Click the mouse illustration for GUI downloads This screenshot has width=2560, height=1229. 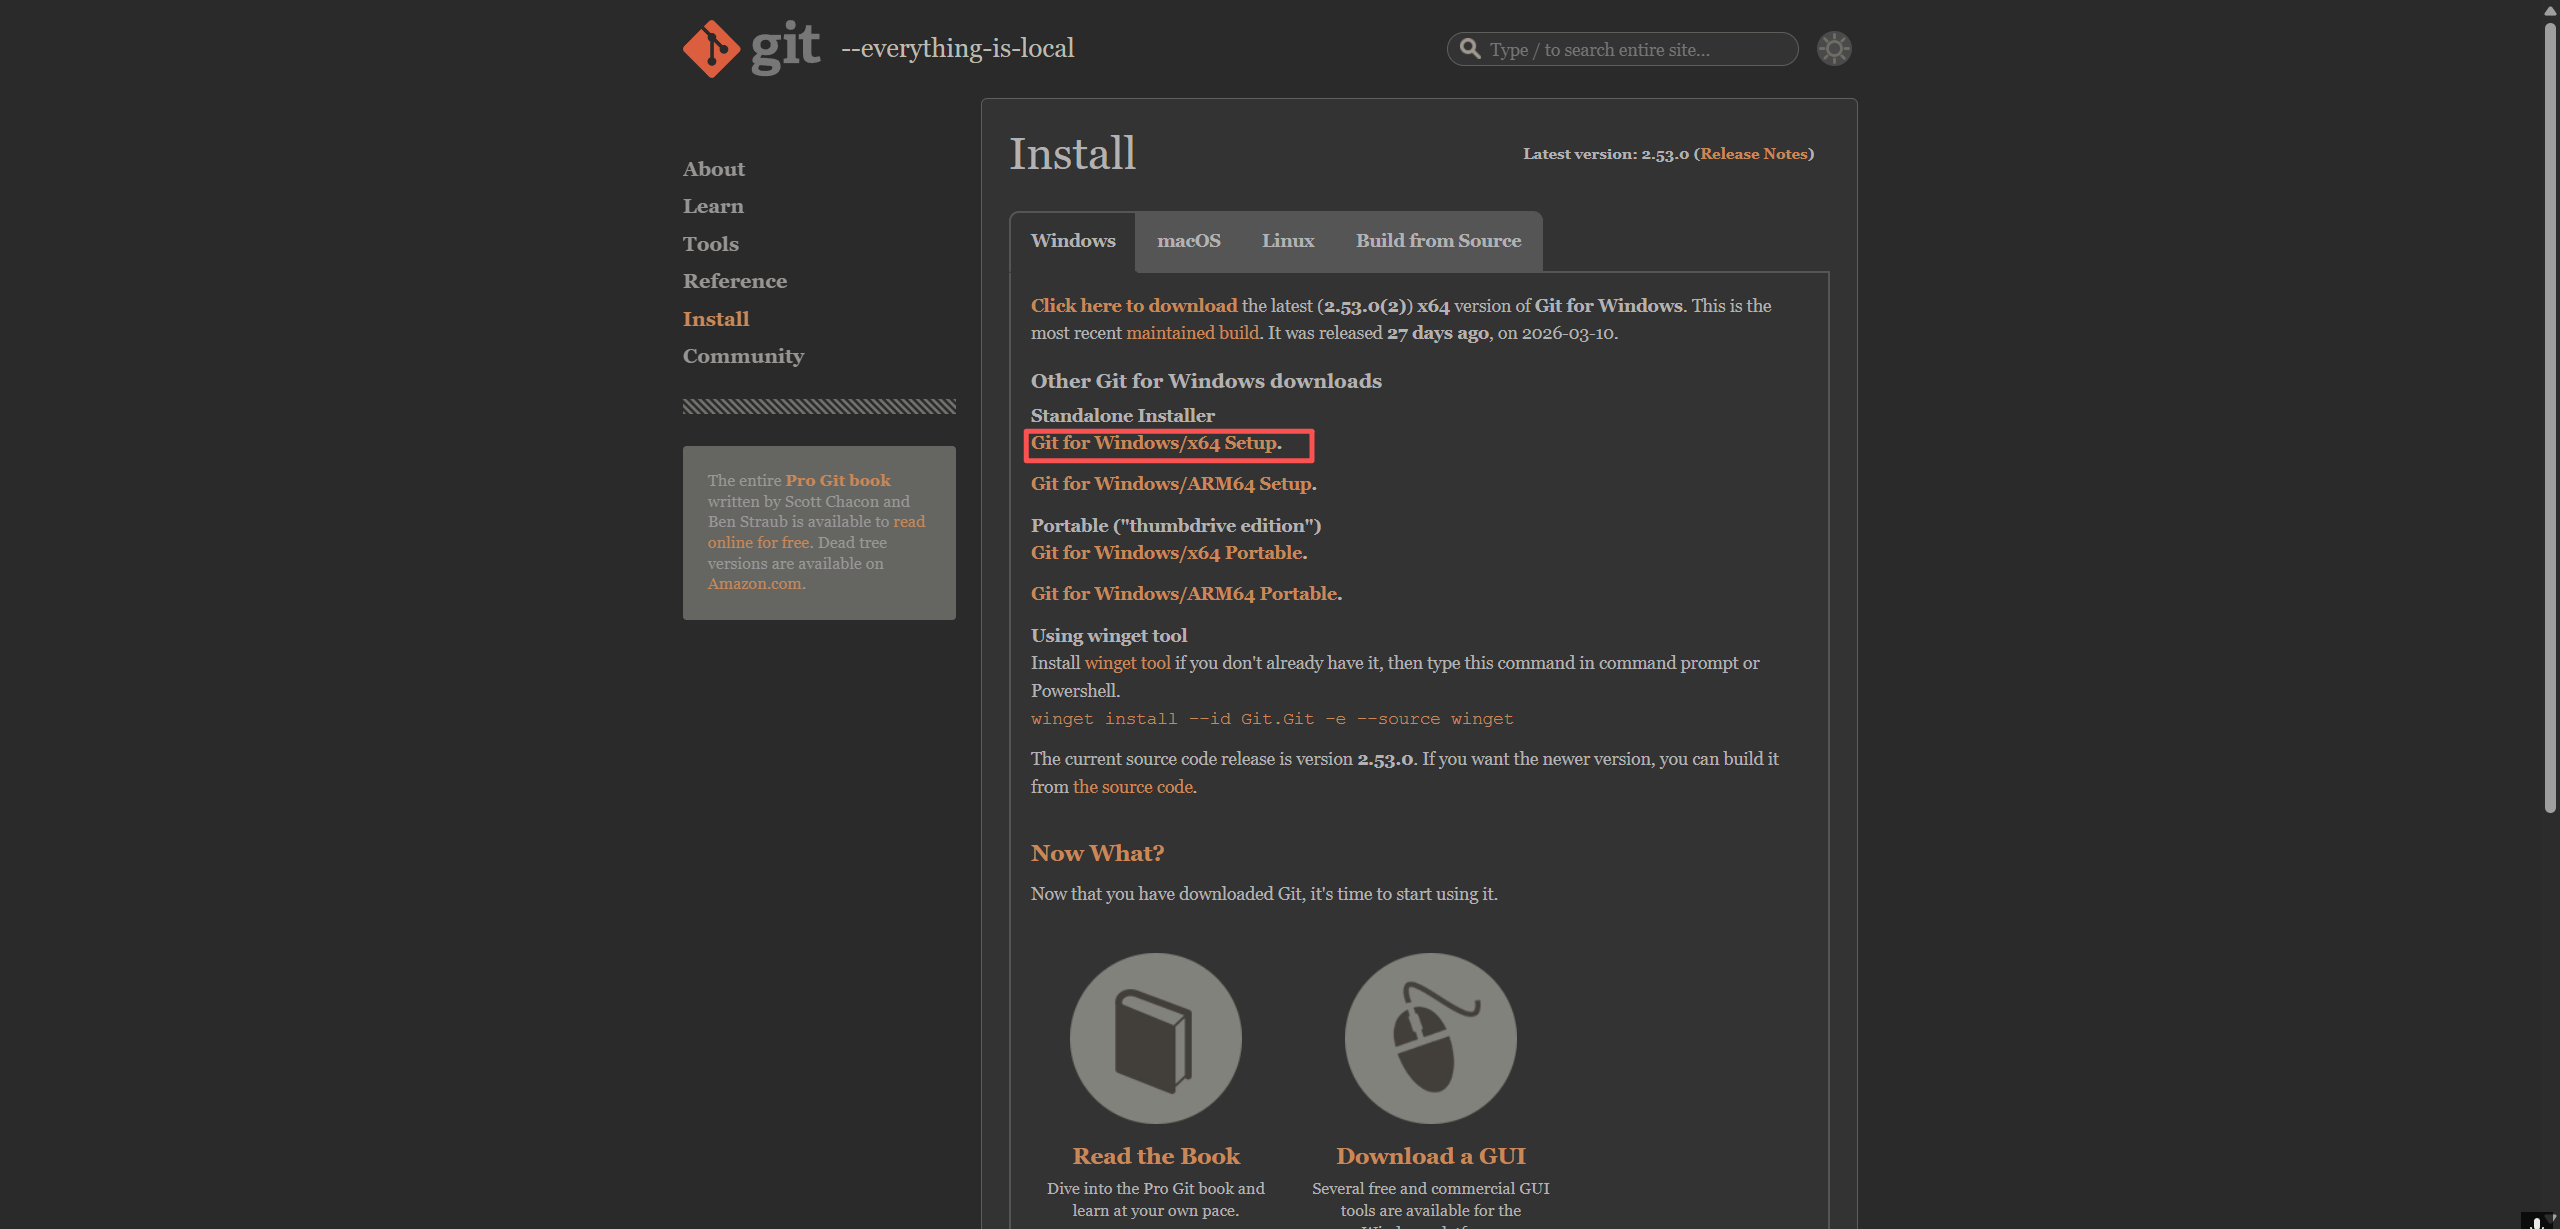pyautogui.click(x=1430, y=1038)
